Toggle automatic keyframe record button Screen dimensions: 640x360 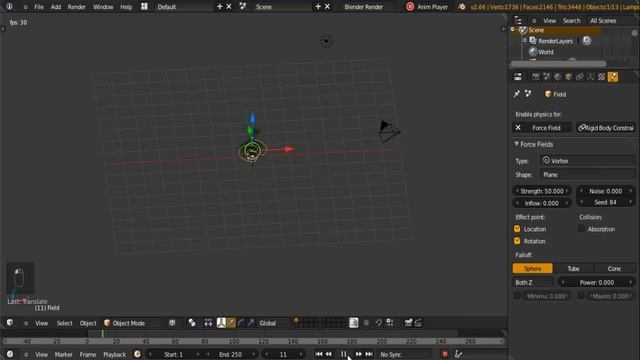pos(445,354)
